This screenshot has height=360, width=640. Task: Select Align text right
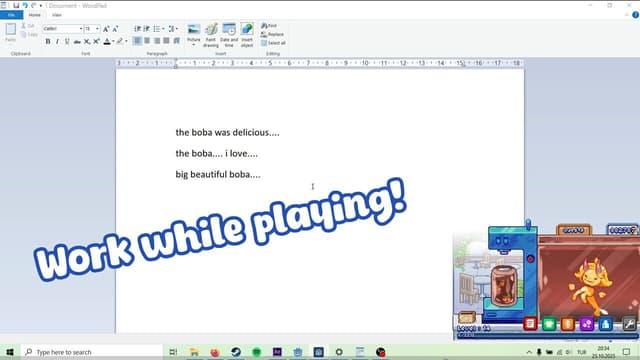click(x=157, y=41)
